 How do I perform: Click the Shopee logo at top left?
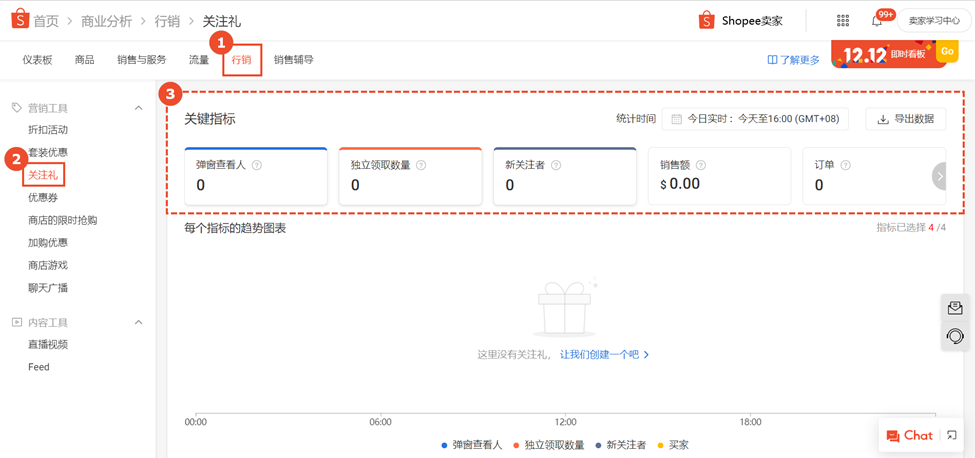click(x=19, y=19)
